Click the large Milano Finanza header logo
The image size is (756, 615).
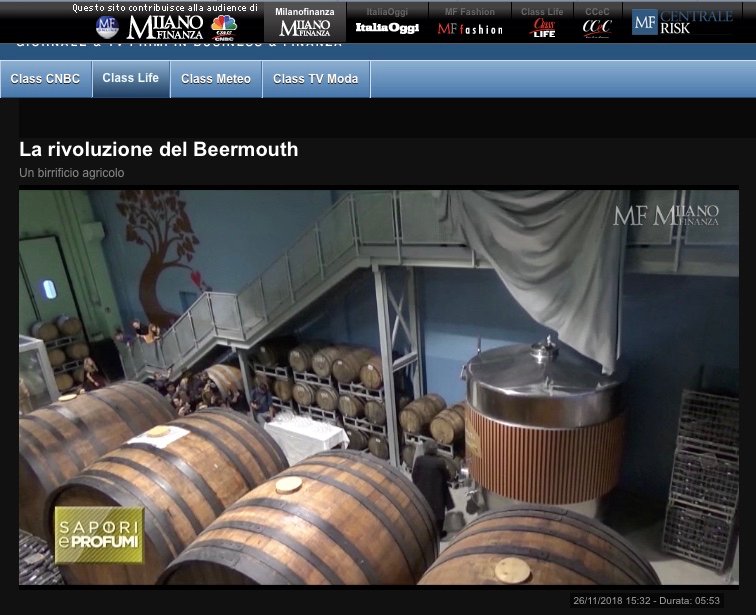pyautogui.click(x=165, y=27)
